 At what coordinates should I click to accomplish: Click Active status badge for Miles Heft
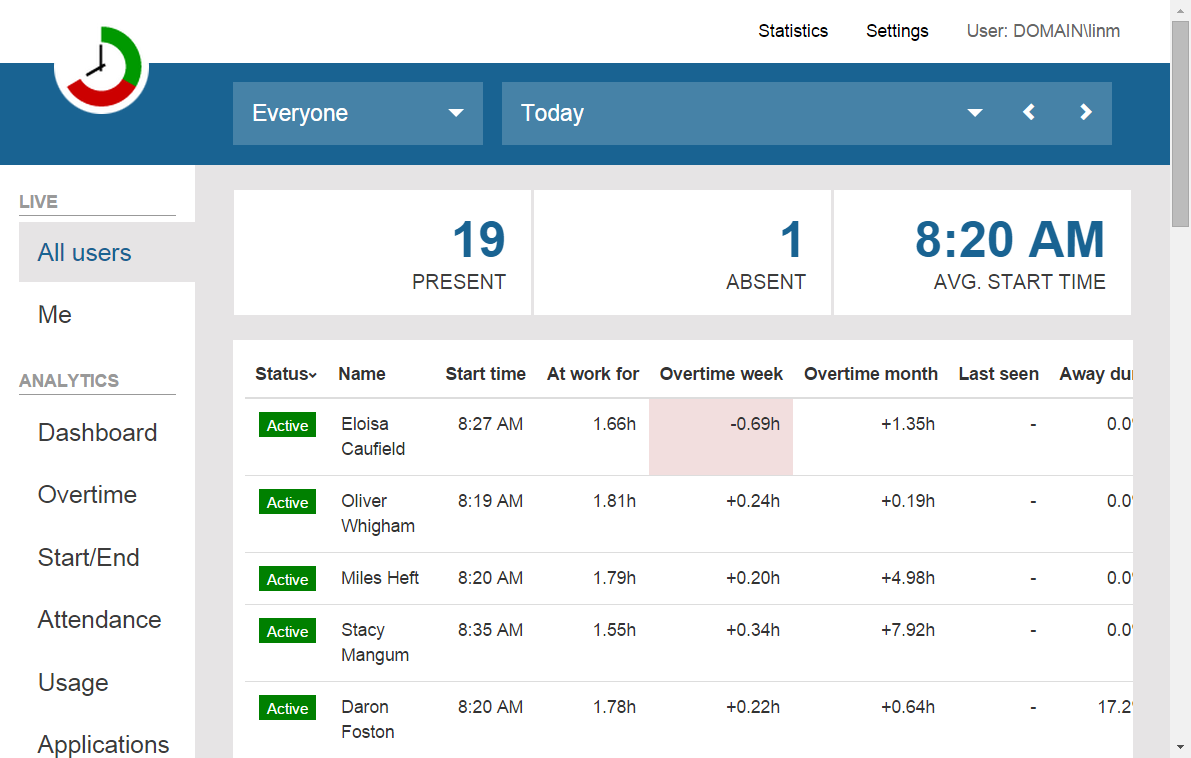[x=287, y=579]
